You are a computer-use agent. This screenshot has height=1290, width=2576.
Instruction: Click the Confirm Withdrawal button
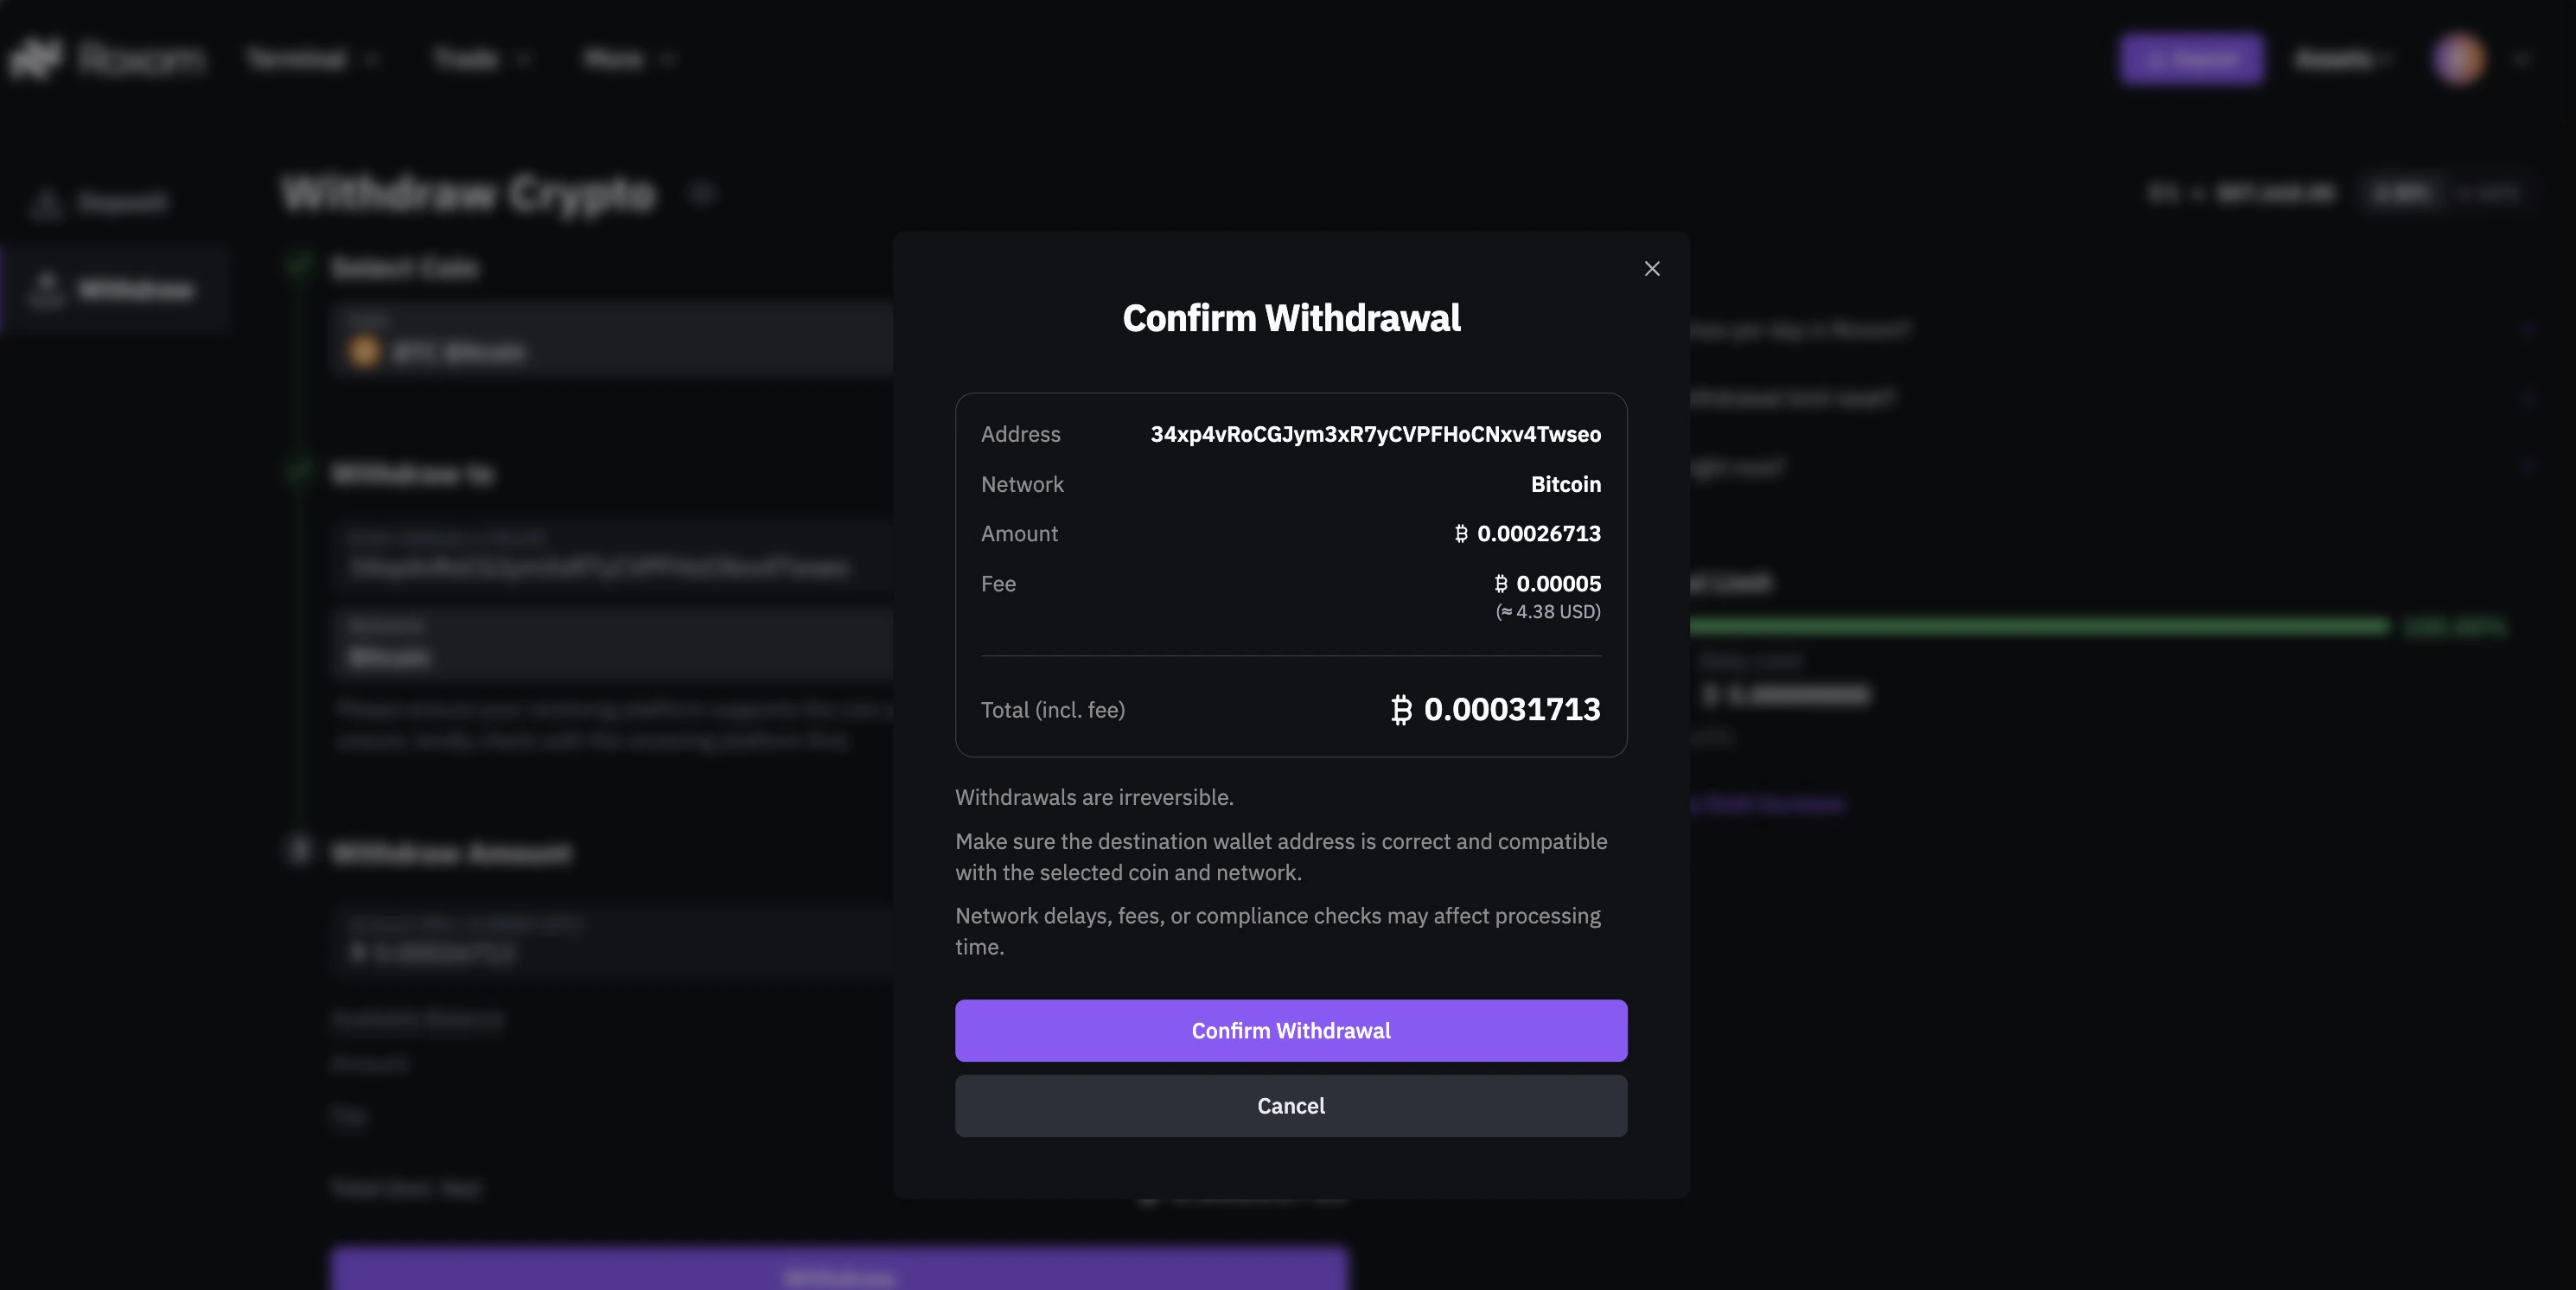coord(1290,1030)
